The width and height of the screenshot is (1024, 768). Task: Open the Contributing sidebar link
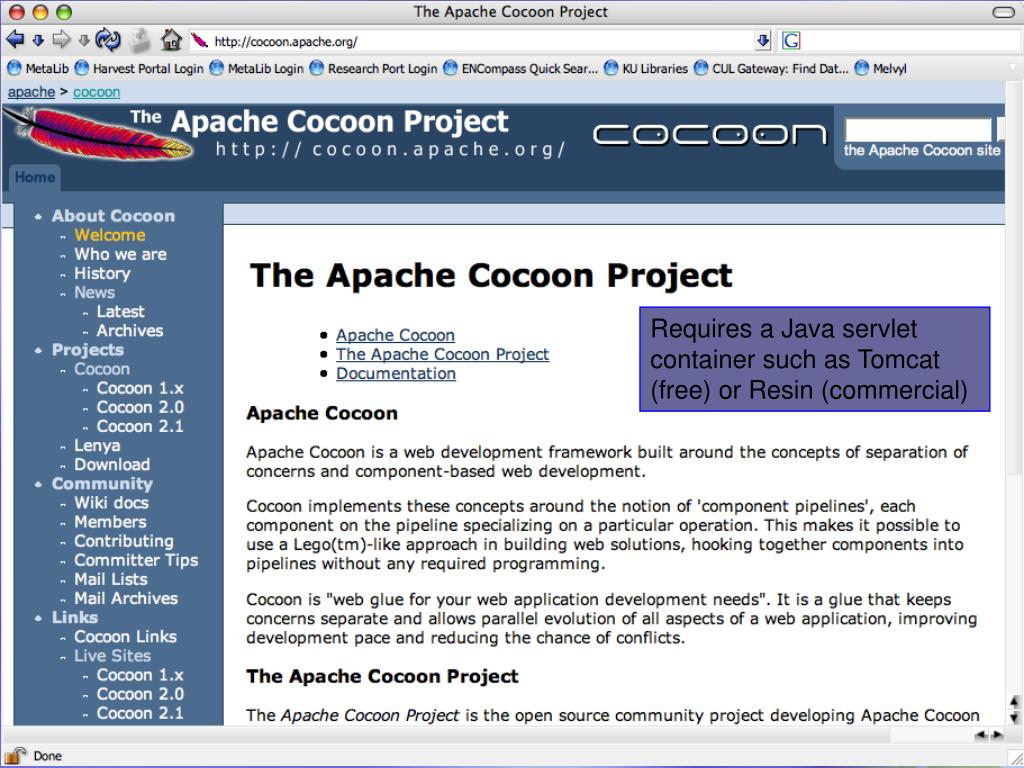click(124, 541)
